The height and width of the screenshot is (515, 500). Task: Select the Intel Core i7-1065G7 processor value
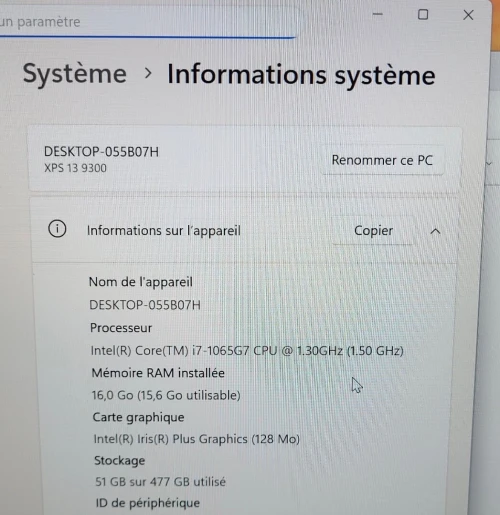tap(247, 351)
